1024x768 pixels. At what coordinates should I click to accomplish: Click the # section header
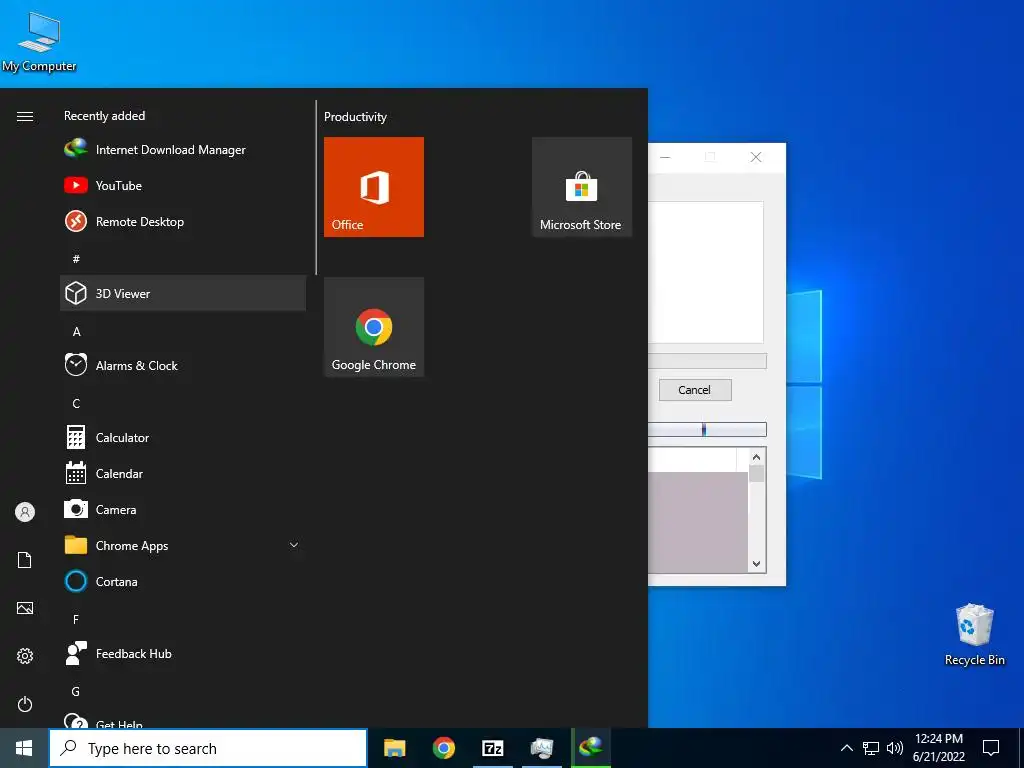pos(76,259)
